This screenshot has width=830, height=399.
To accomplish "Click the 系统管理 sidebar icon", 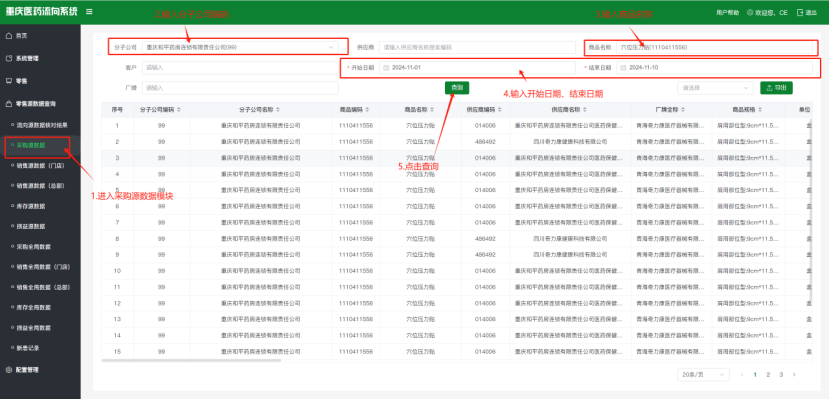I will [8, 58].
